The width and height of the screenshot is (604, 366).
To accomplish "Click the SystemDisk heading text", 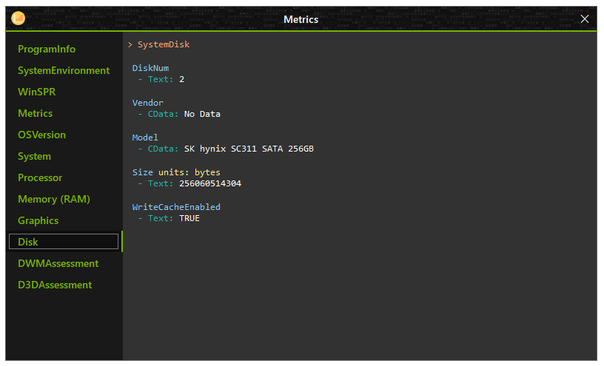I will click(x=164, y=45).
